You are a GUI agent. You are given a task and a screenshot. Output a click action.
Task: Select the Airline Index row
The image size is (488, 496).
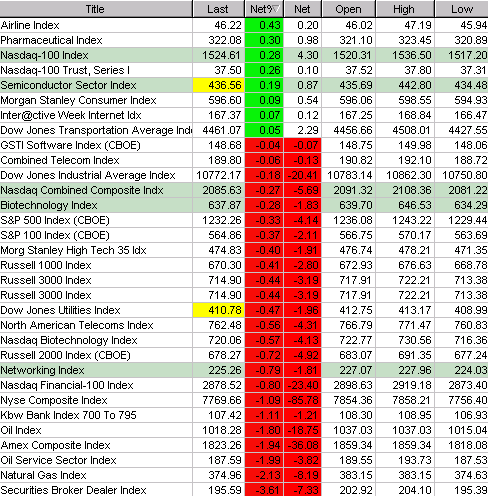[244, 25]
